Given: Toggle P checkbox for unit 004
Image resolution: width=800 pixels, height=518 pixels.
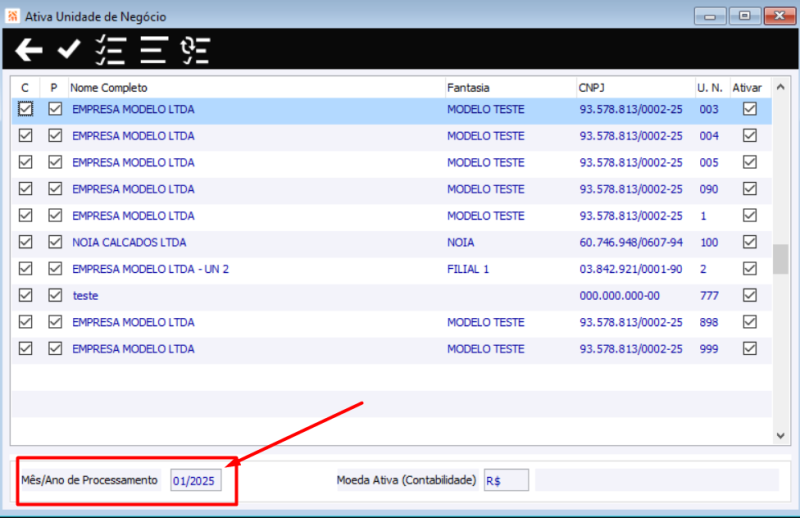Looking at the screenshot, I should 55,136.
